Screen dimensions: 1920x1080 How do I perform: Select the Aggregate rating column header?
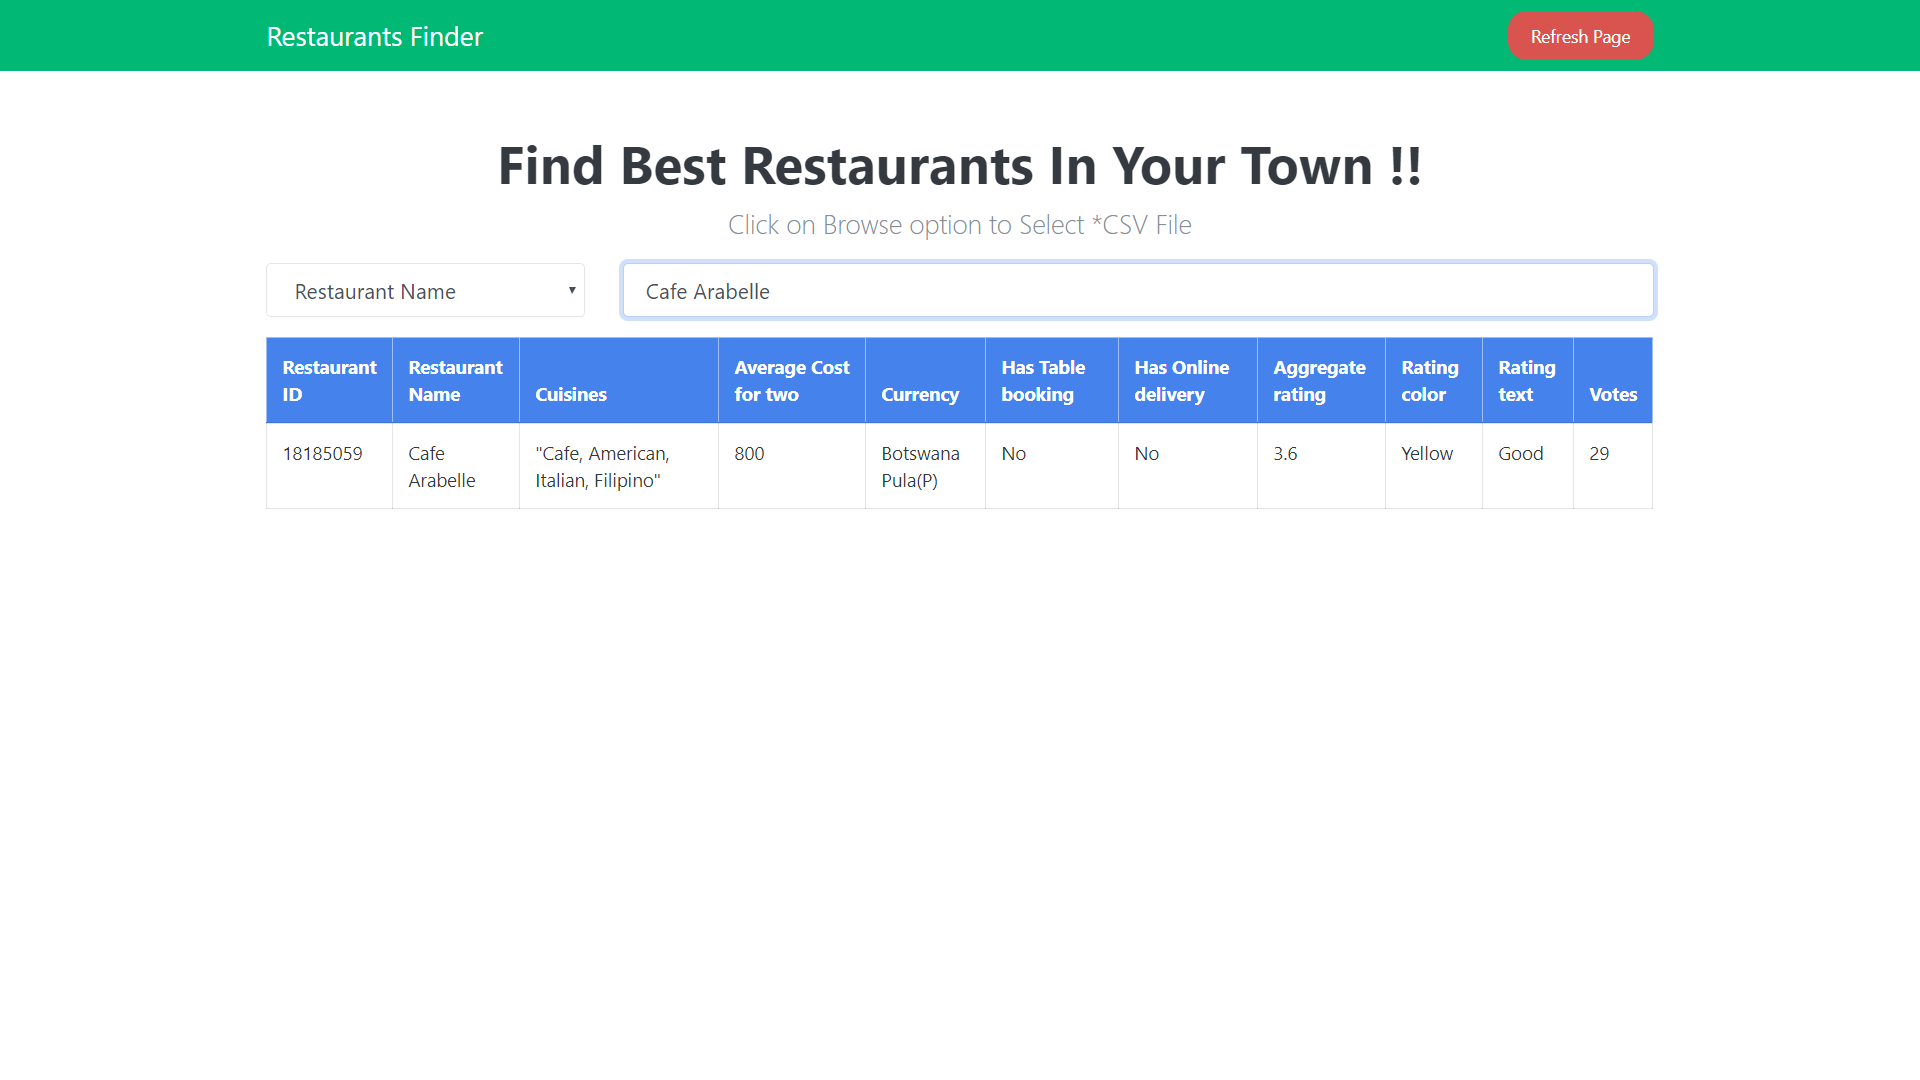tap(1319, 380)
